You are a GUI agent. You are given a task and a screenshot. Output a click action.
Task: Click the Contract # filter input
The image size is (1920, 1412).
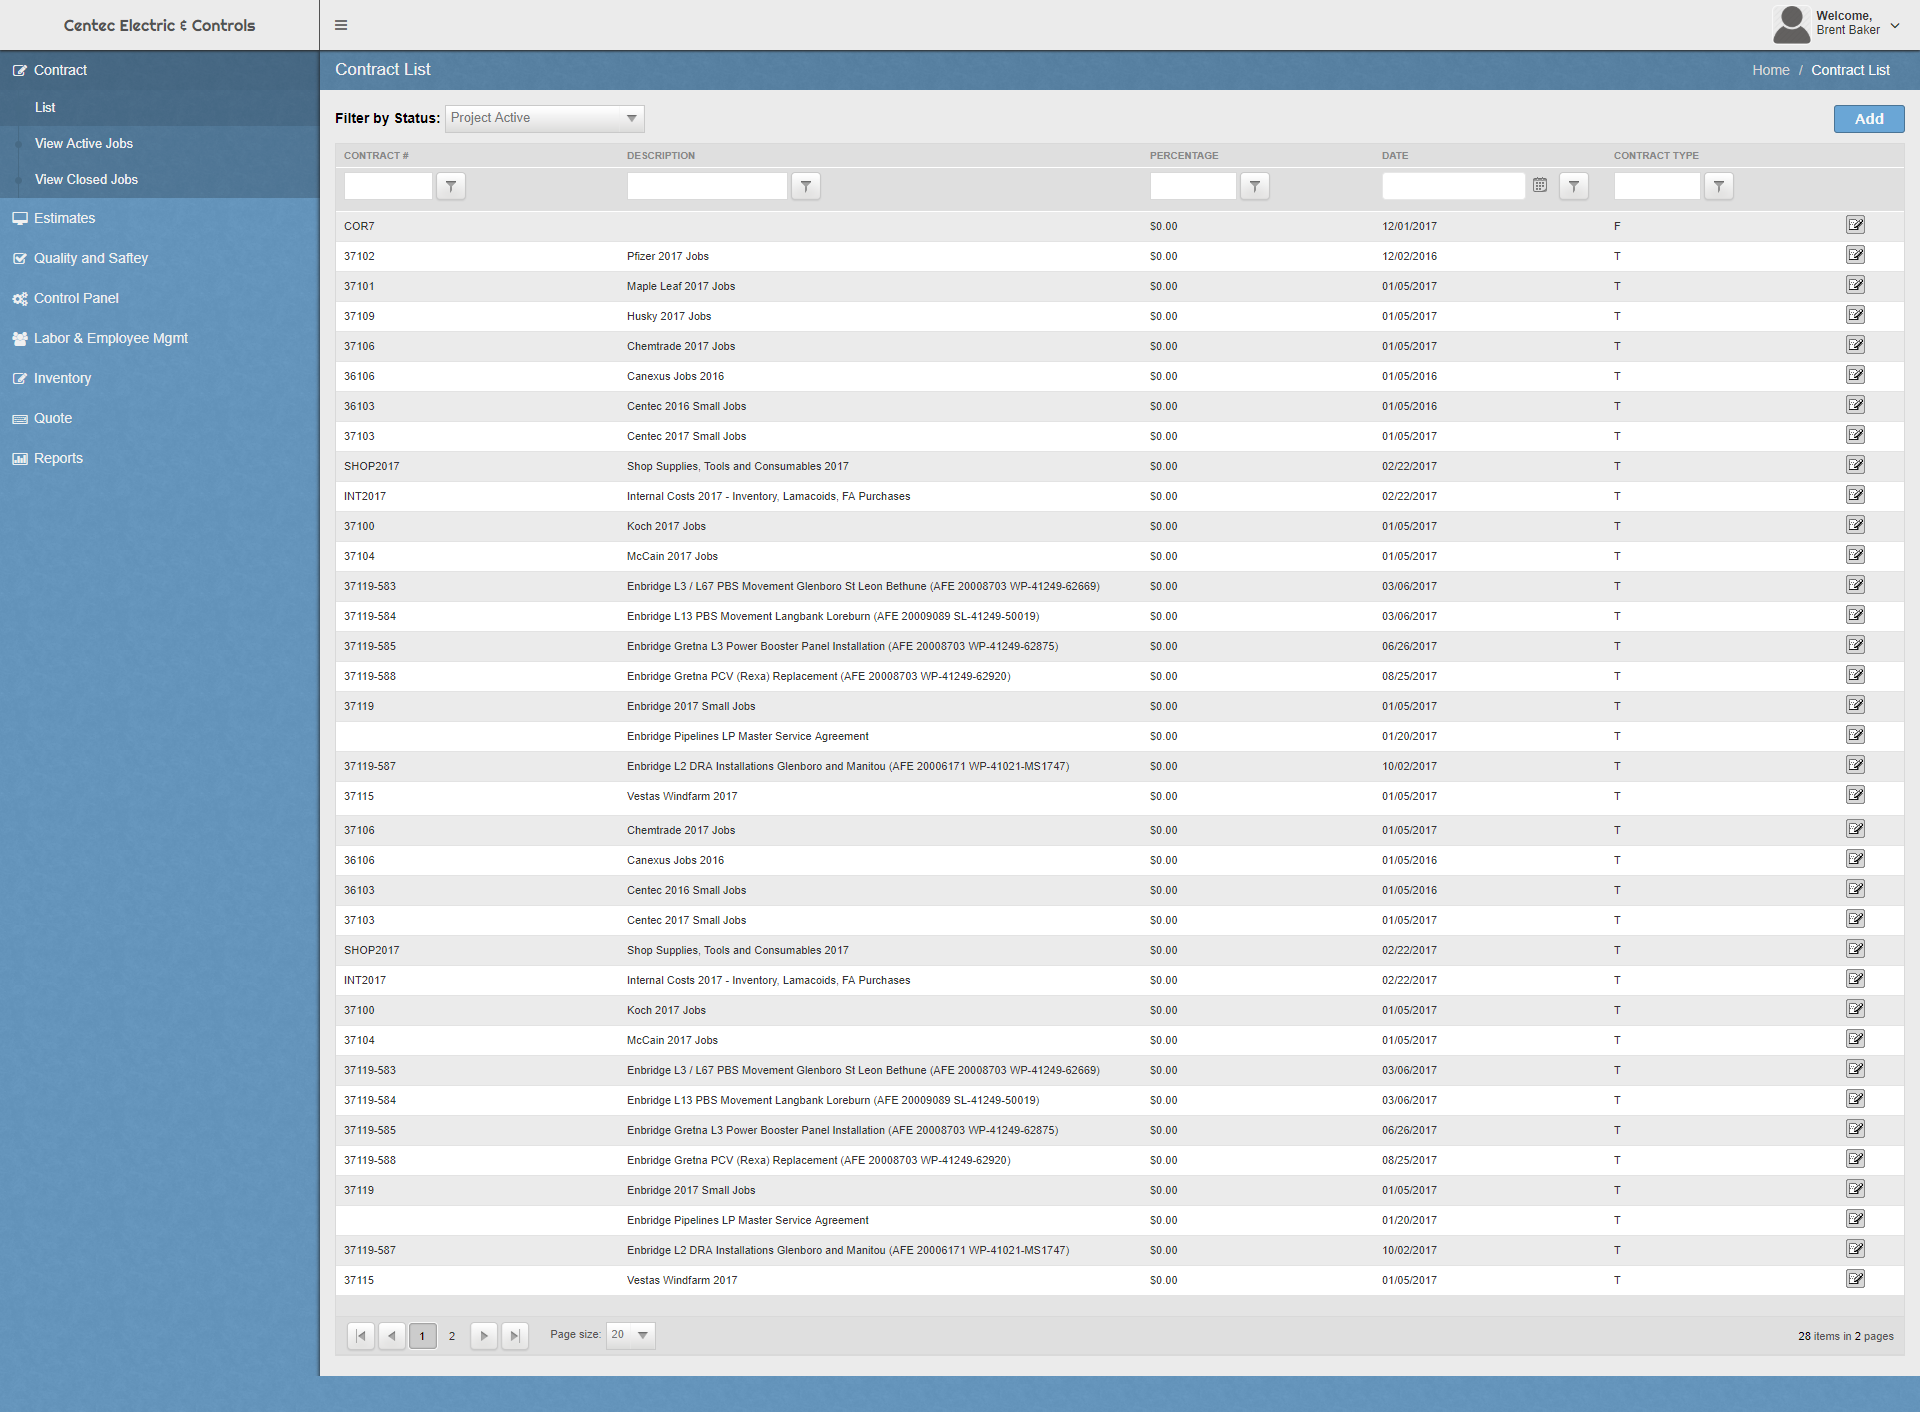tap(388, 186)
